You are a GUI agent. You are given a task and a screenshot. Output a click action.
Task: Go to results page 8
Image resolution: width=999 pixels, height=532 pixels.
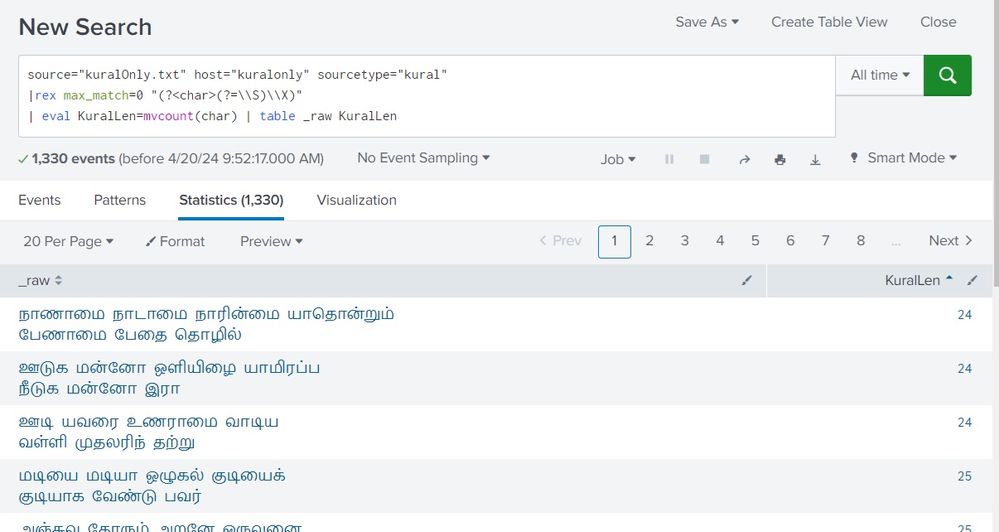tap(861, 241)
